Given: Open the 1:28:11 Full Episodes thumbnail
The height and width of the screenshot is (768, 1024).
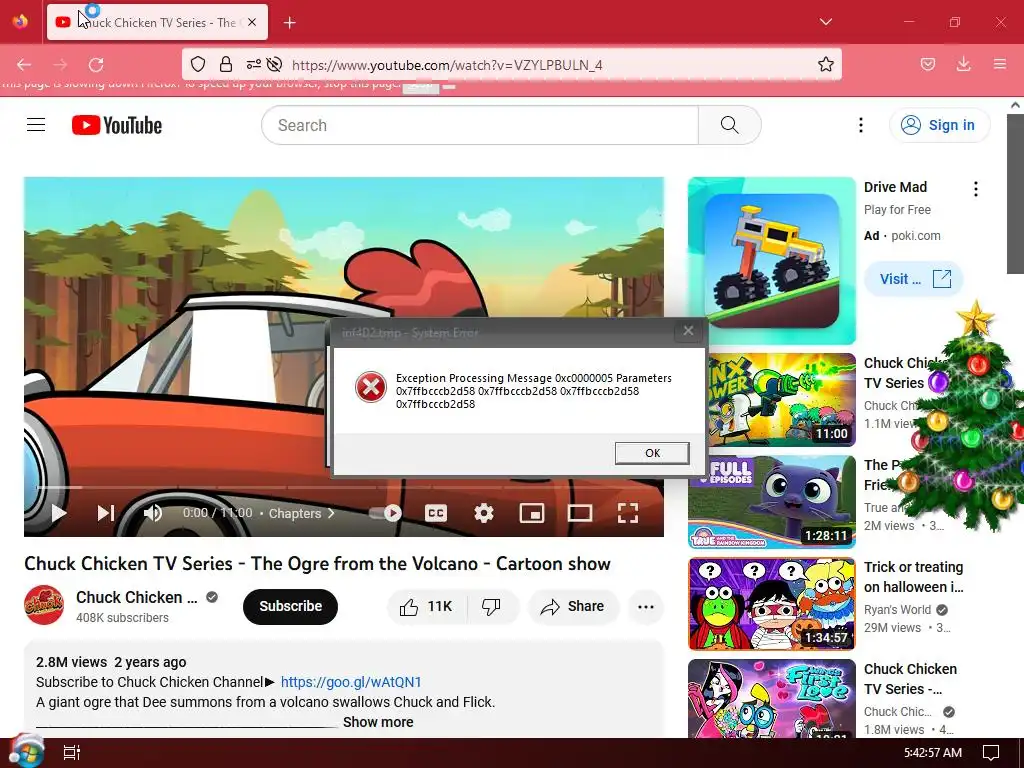Looking at the screenshot, I should point(772,502).
